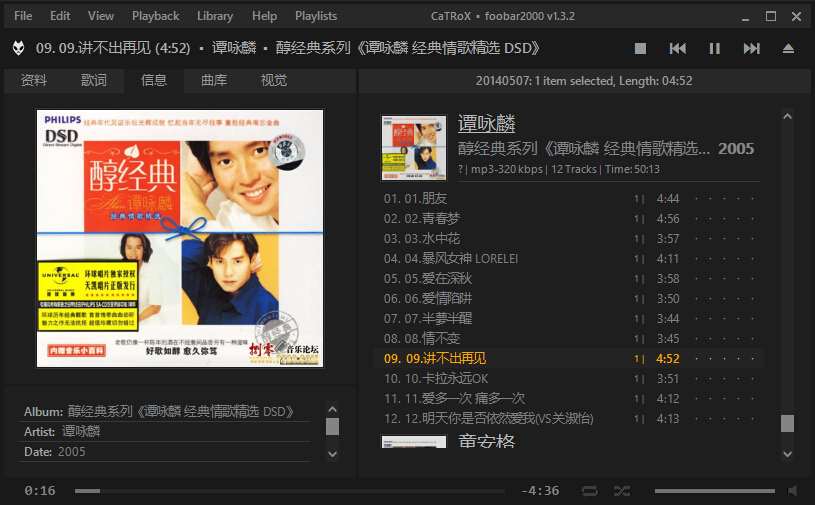Click the info panel scroll down arrow
Viewport: 815px width, 505px height.
333,454
